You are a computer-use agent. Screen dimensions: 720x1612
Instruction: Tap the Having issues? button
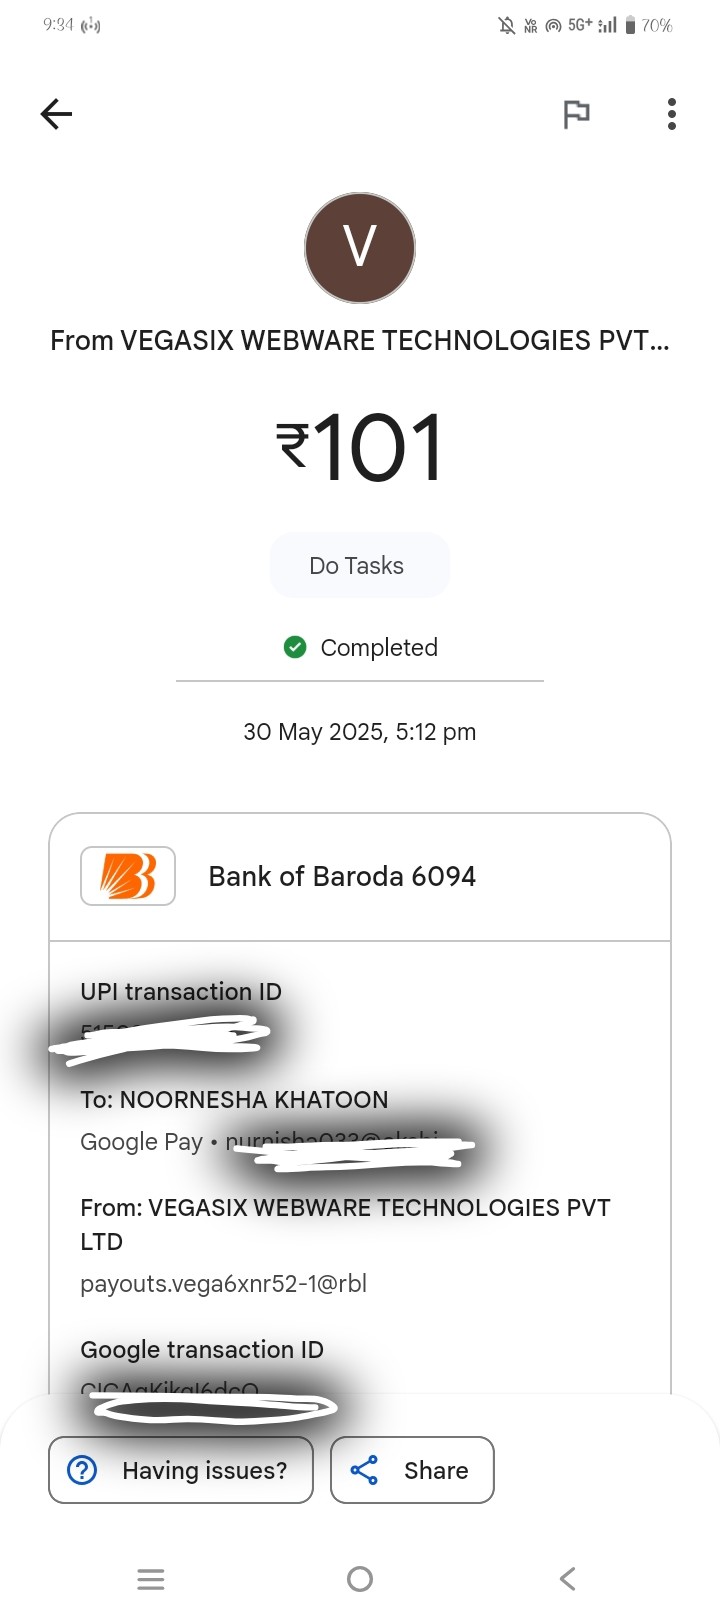coord(181,1470)
